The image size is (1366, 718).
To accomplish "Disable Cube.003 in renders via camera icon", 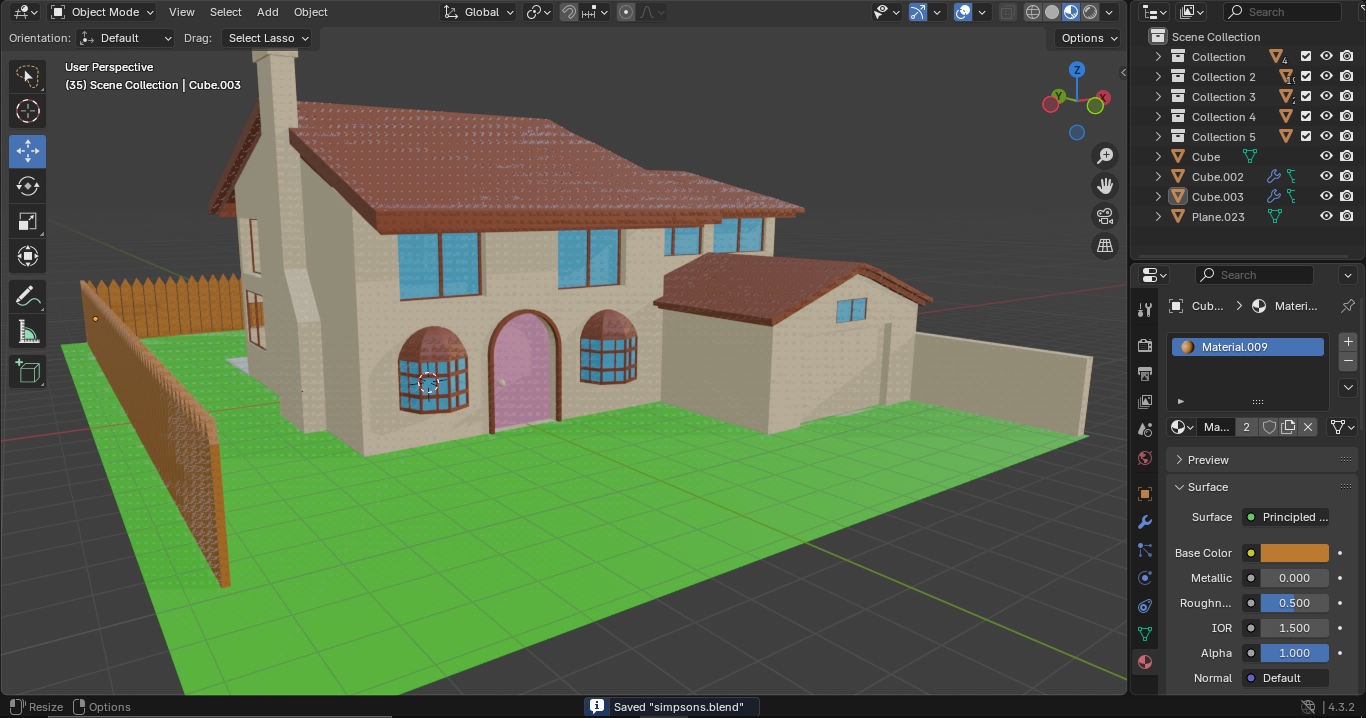I will [1347, 196].
